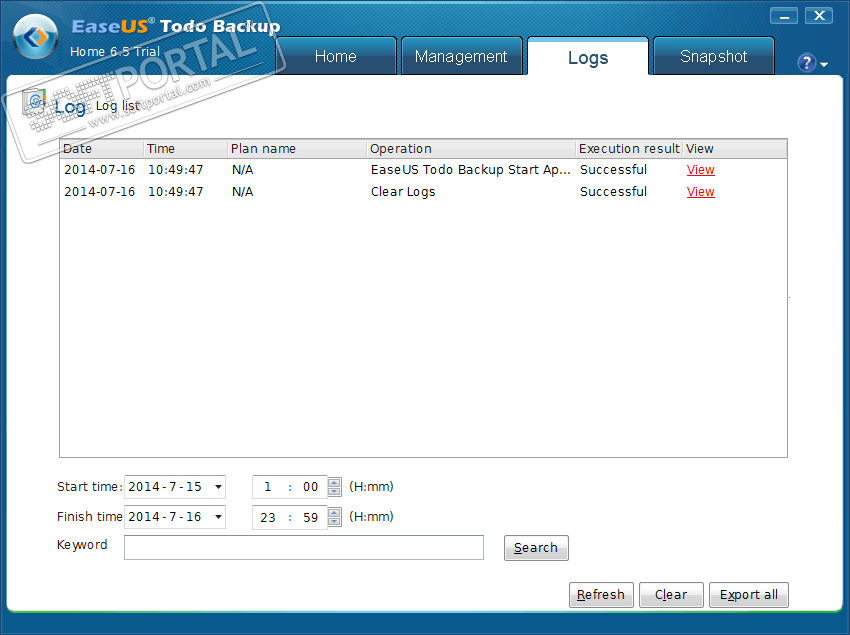Open the Management tab
Screen dimensions: 850x635
click(x=461, y=56)
